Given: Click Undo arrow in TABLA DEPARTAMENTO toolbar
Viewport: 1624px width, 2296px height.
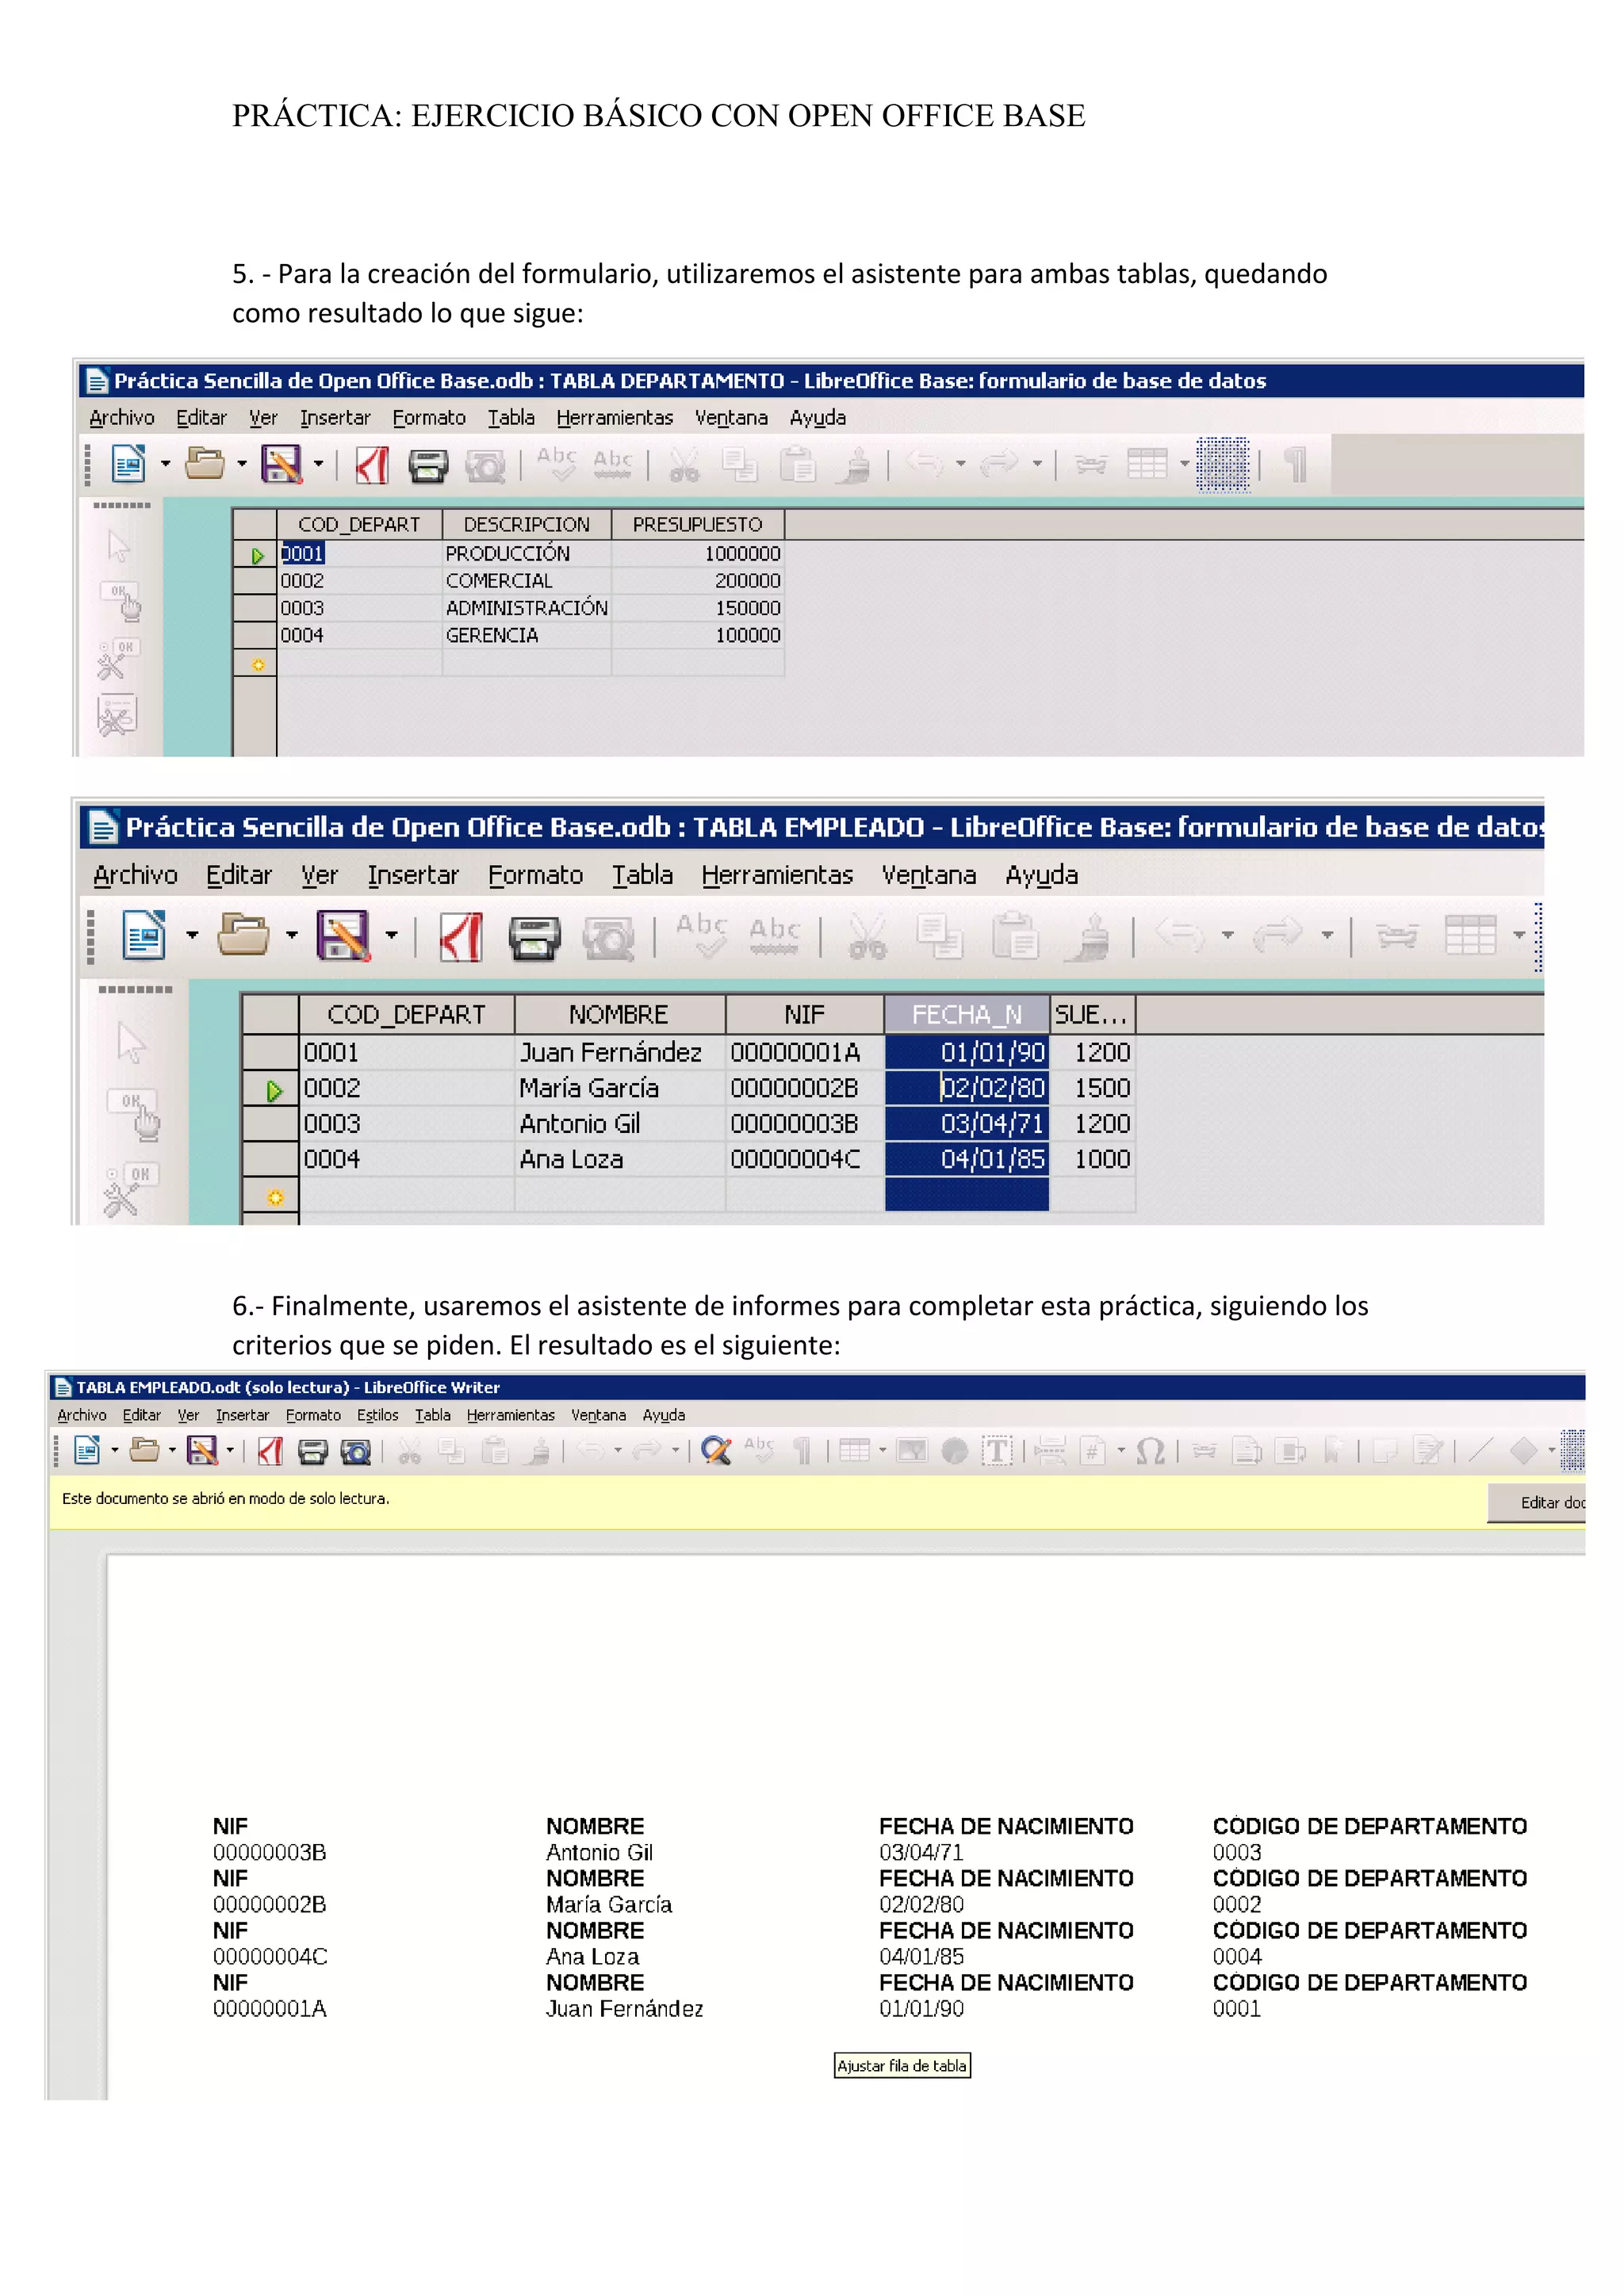Looking at the screenshot, I should pos(925,463).
